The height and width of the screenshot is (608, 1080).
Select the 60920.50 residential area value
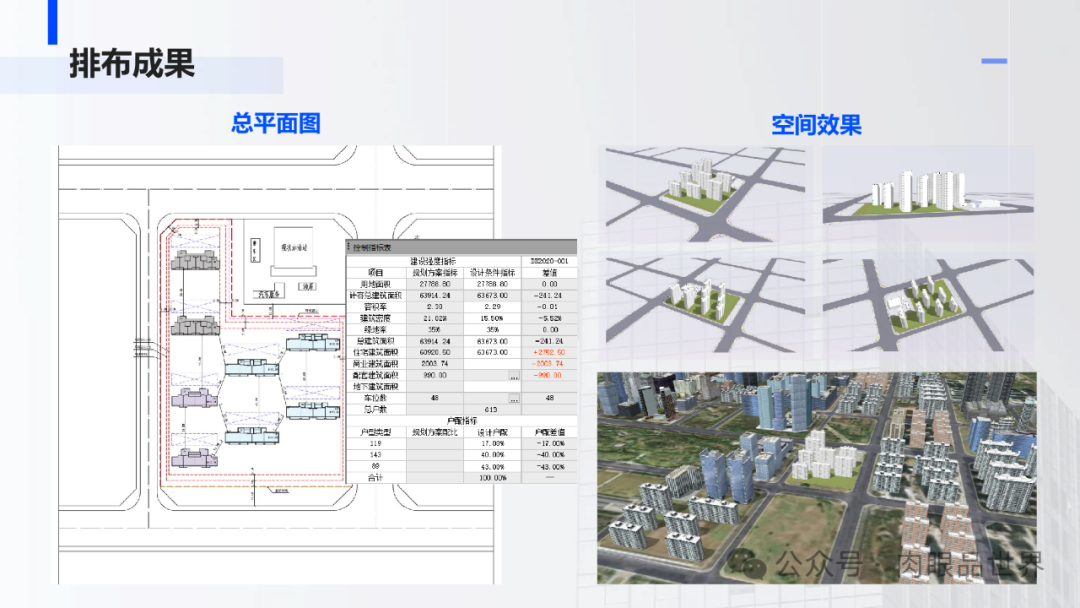coord(435,353)
